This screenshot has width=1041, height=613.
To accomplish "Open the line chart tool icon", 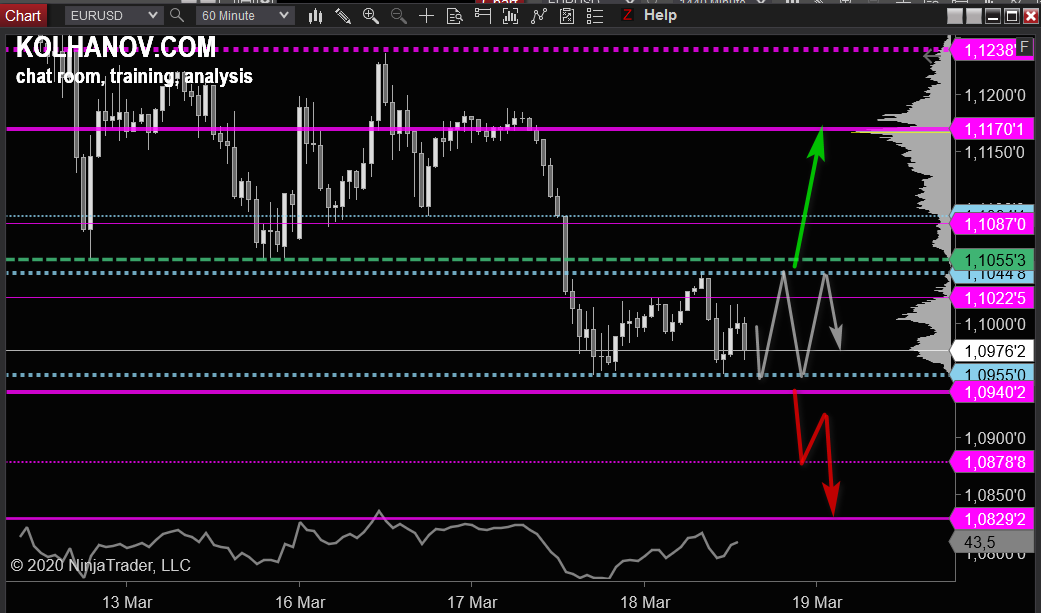I will point(538,15).
